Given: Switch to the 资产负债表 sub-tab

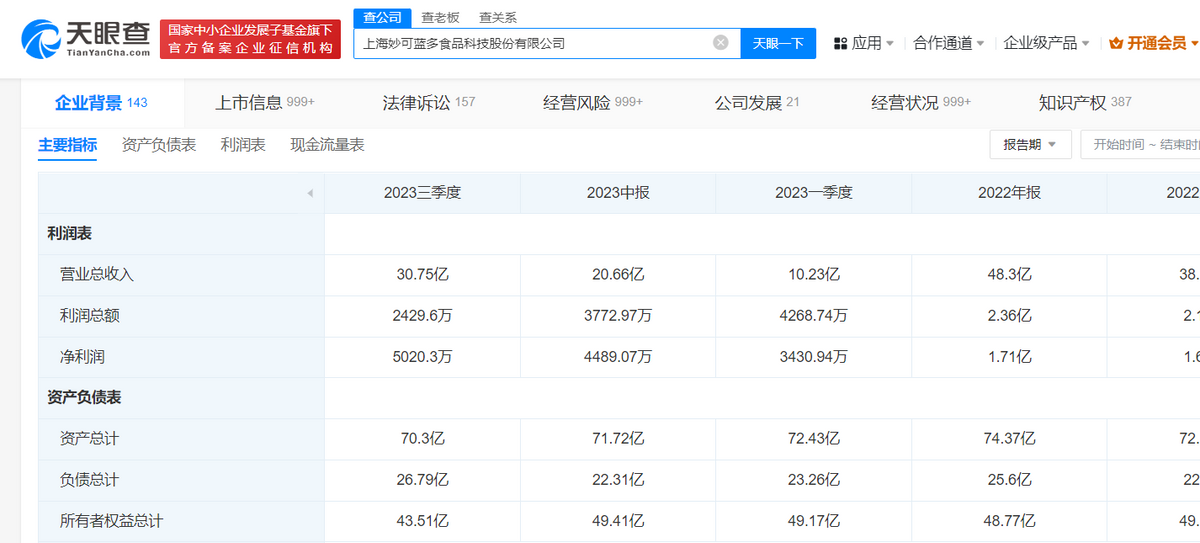Looking at the screenshot, I should pyautogui.click(x=159, y=145).
